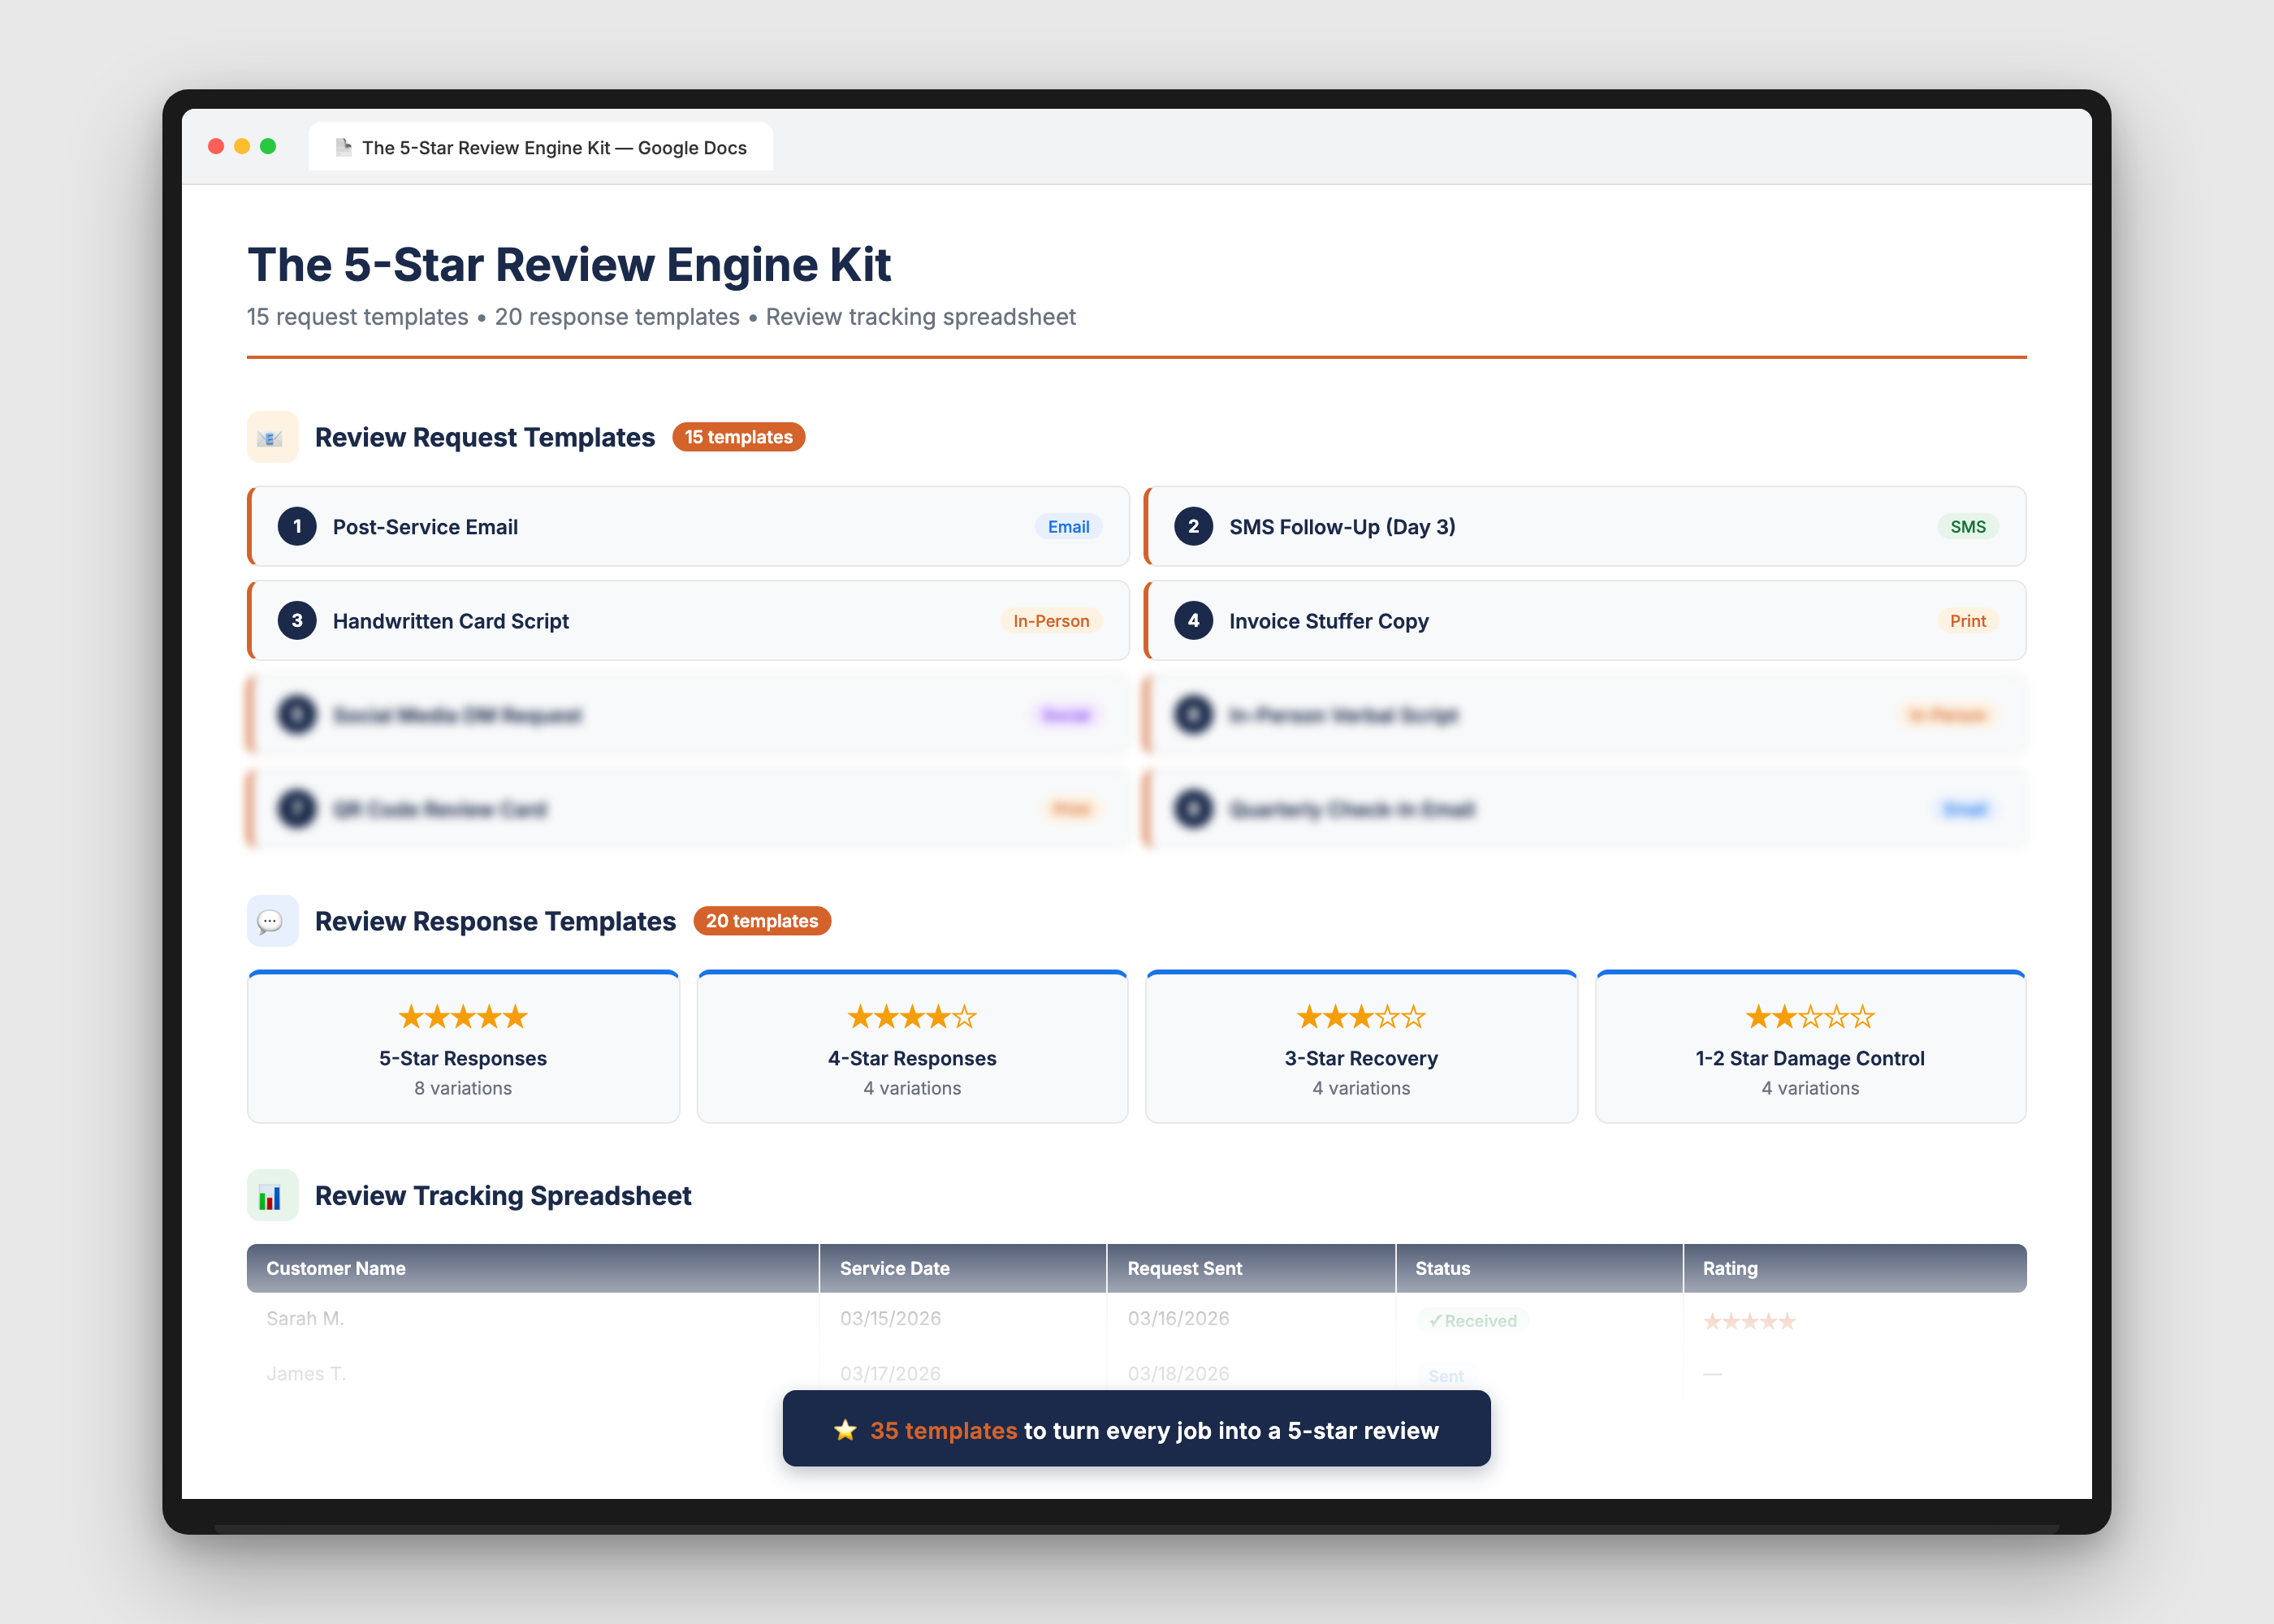Expand the 20 templates badge
Image resolution: width=2274 pixels, height=1624 pixels.
(x=762, y=921)
